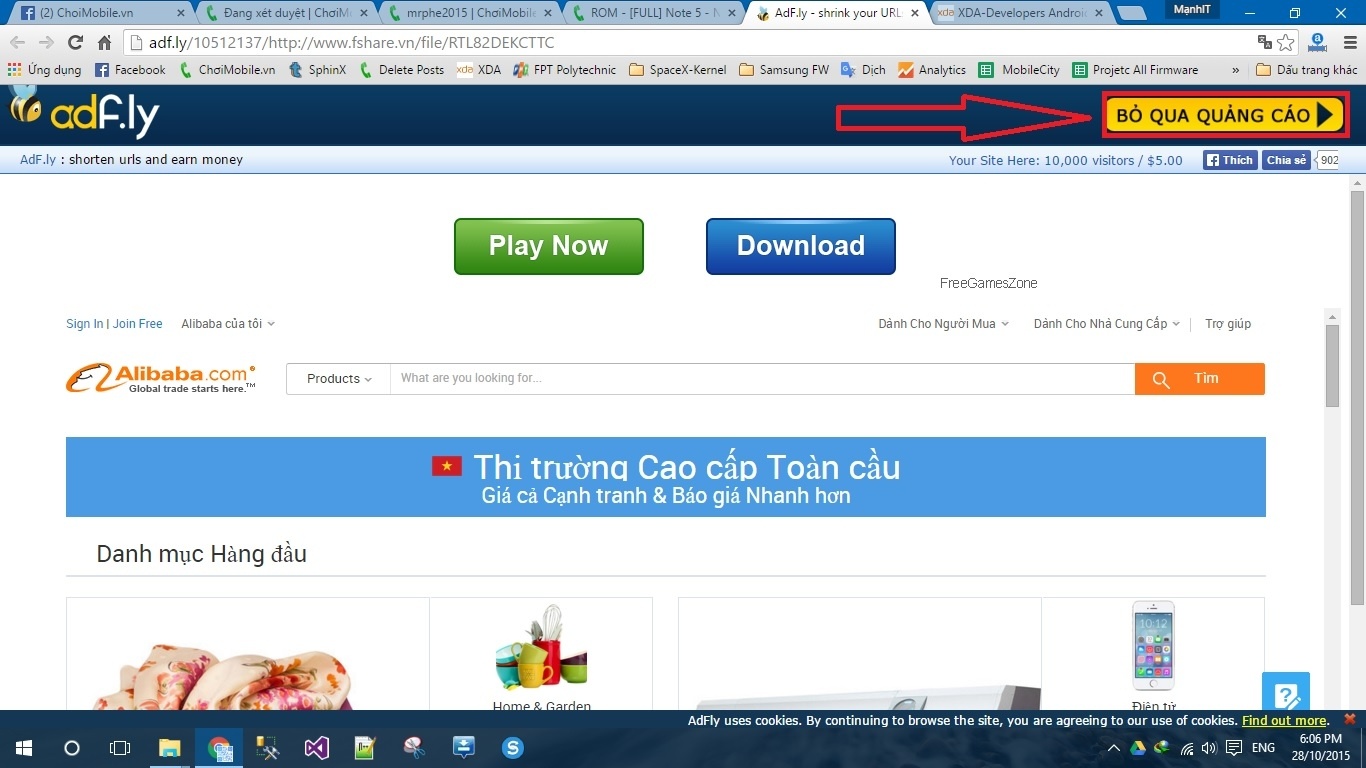Open the Delete Posts bookmark
The image size is (1366, 768).
pos(401,70)
